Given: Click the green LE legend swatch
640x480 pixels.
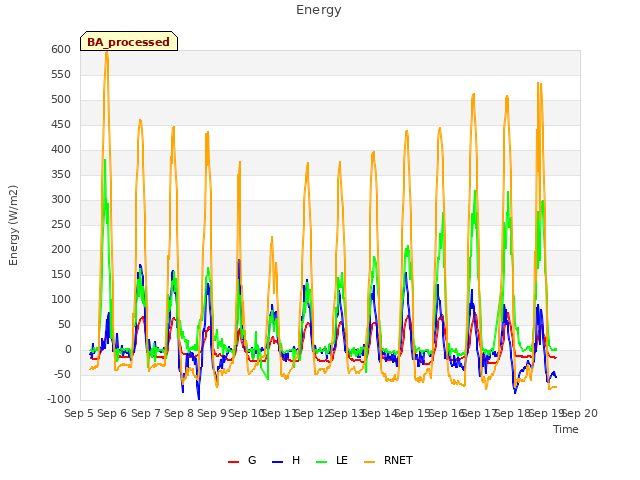Looking at the screenshot, I should tap(322, 462).
